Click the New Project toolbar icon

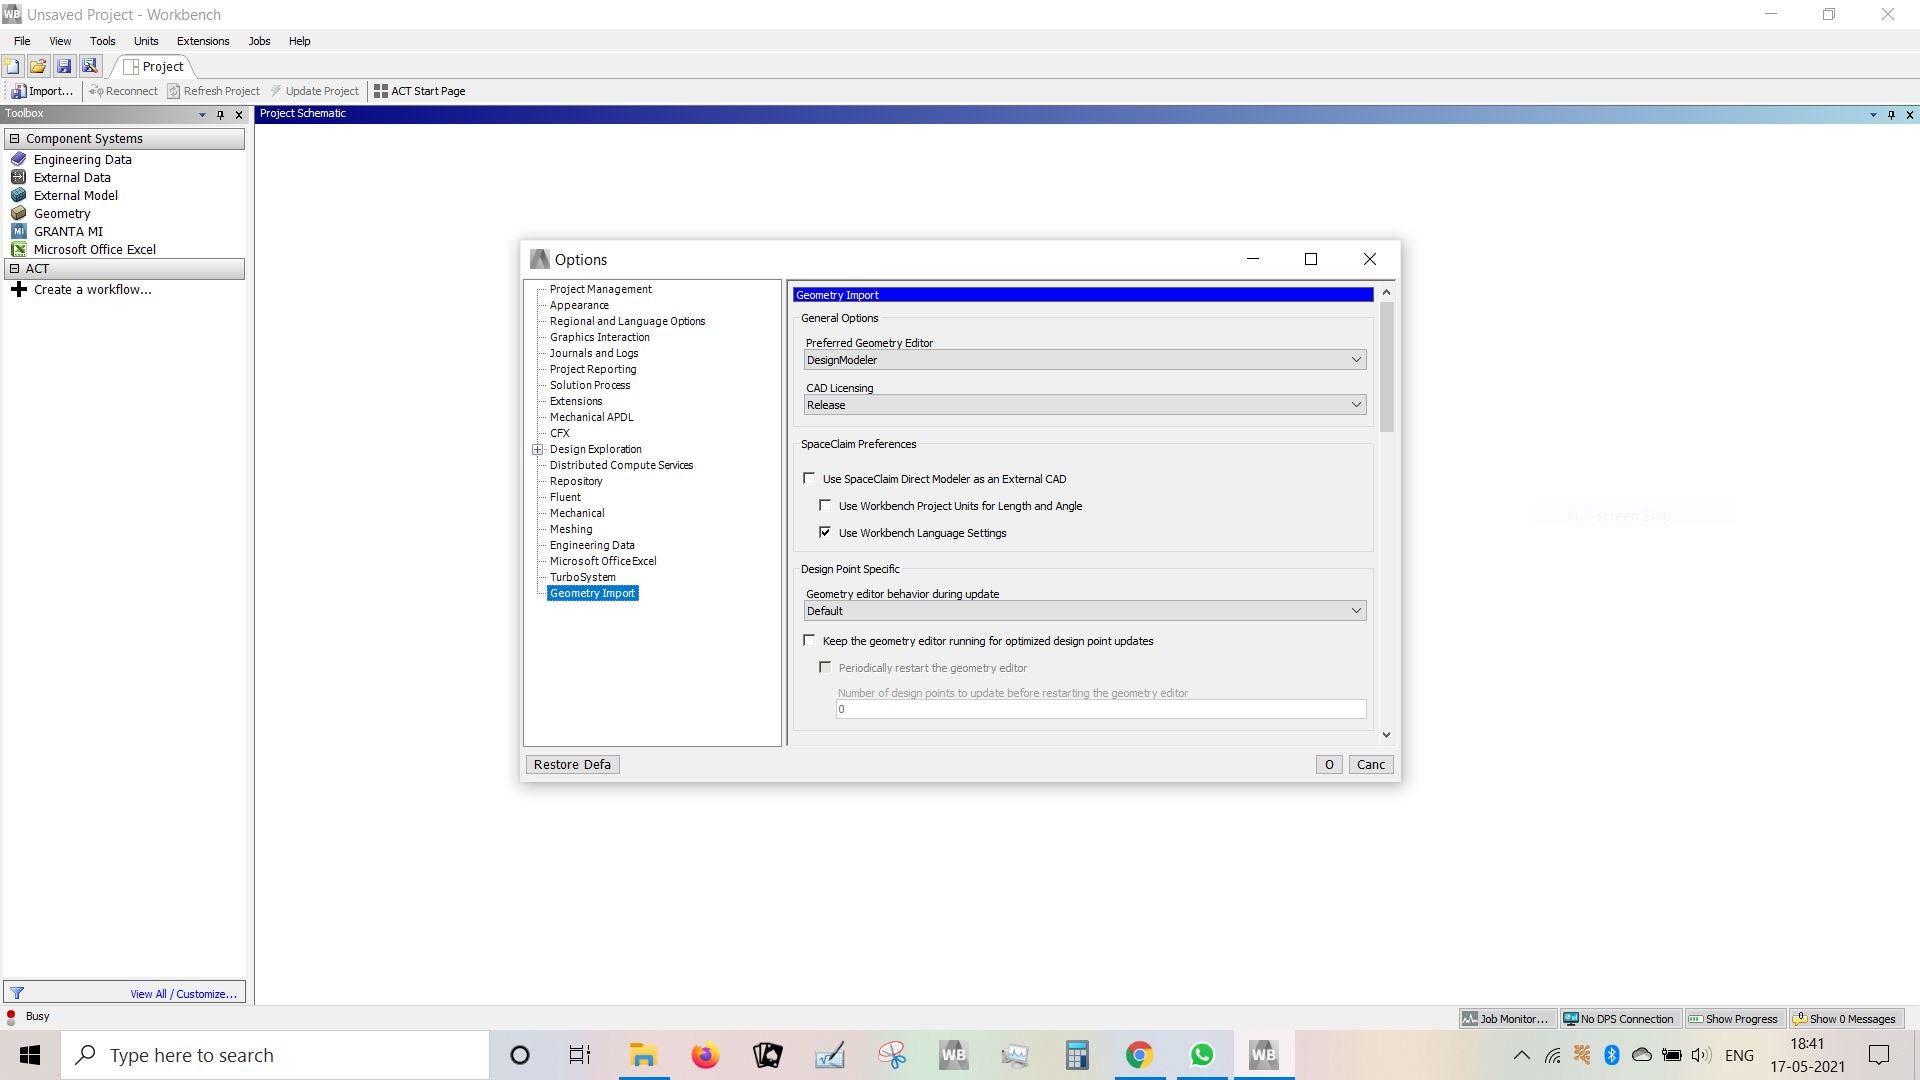pyautogui.click(x=12, y=66)
